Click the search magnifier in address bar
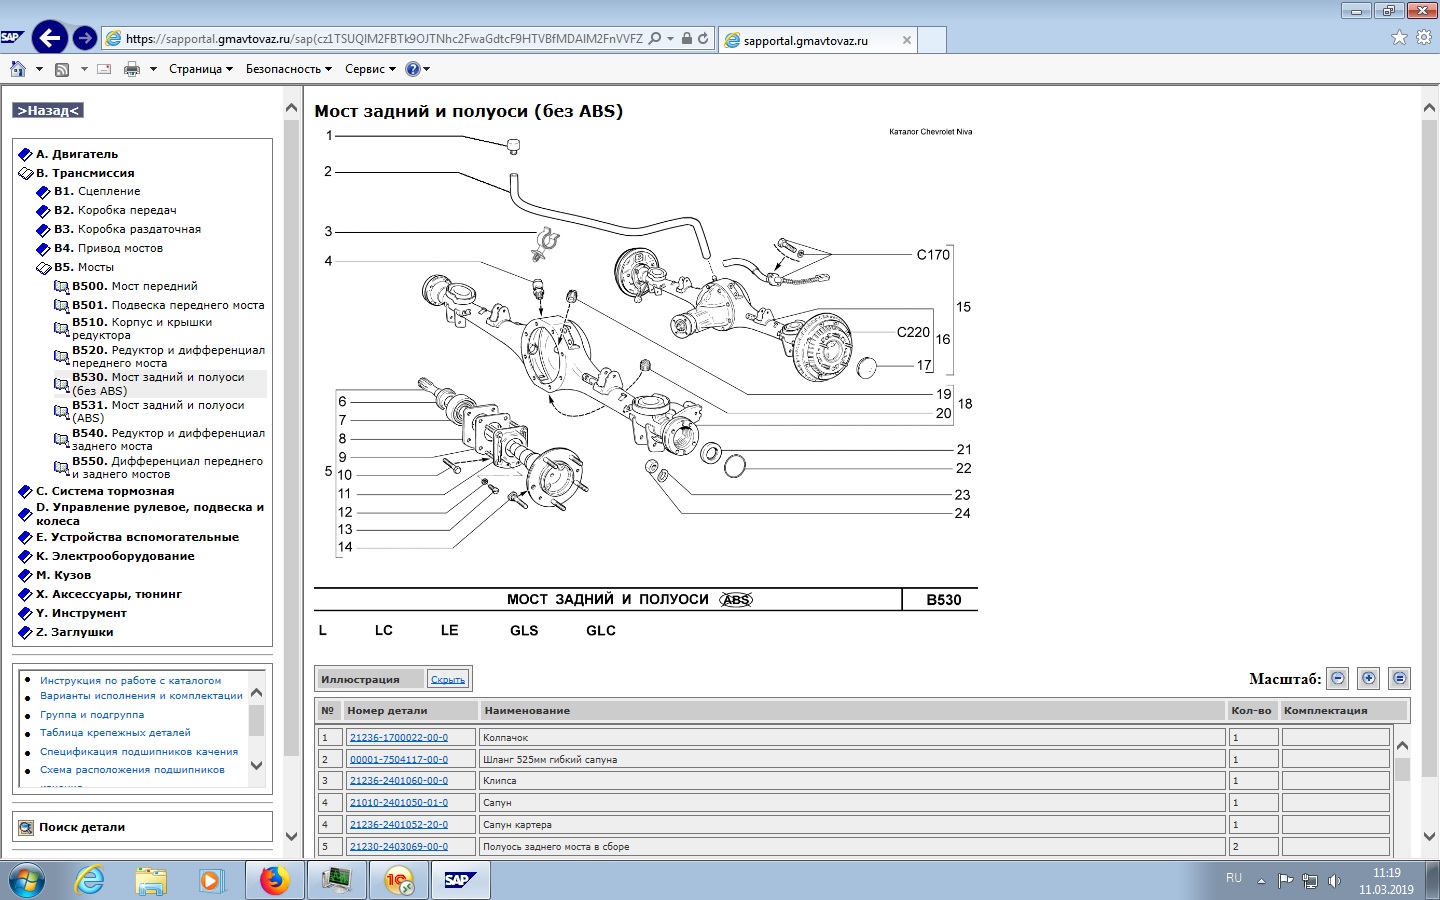Screen dimensions: 1440x900 655,38
